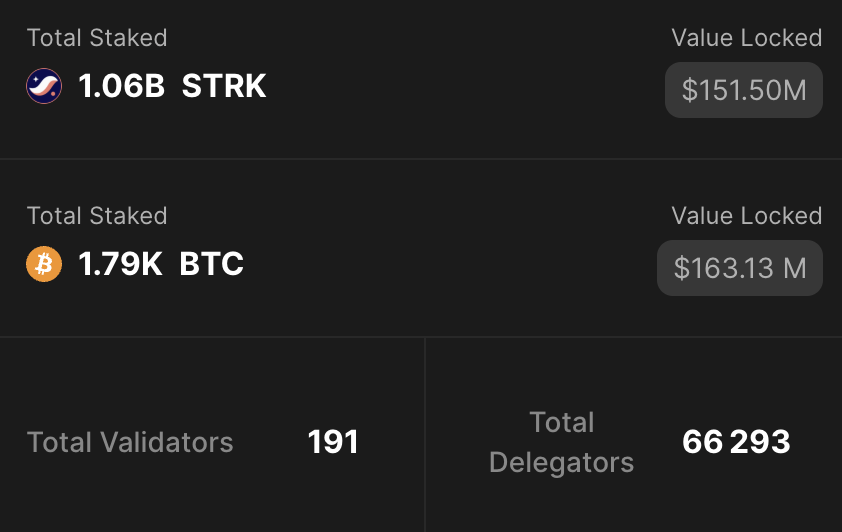Click the 1.06B staked amount
Image resolution: width=842 pixels, height=532 pixels.
pos(121,87)
